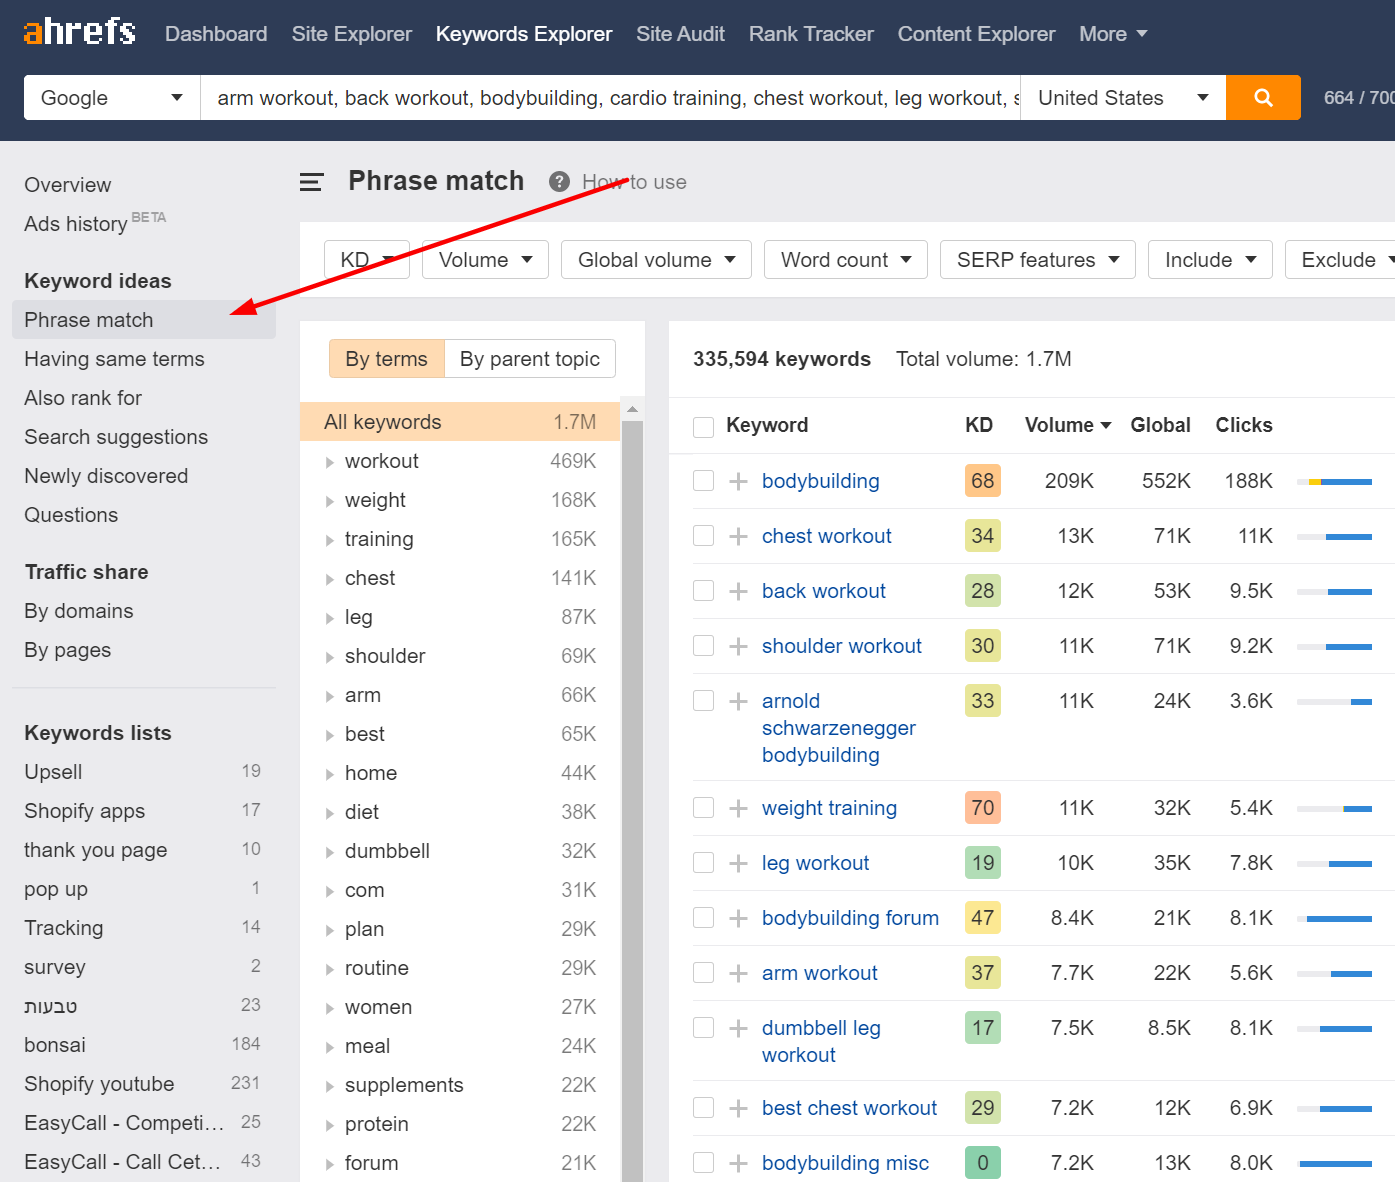
Task: Check the bodybuilding row checkbox
Action: [704, 481]
